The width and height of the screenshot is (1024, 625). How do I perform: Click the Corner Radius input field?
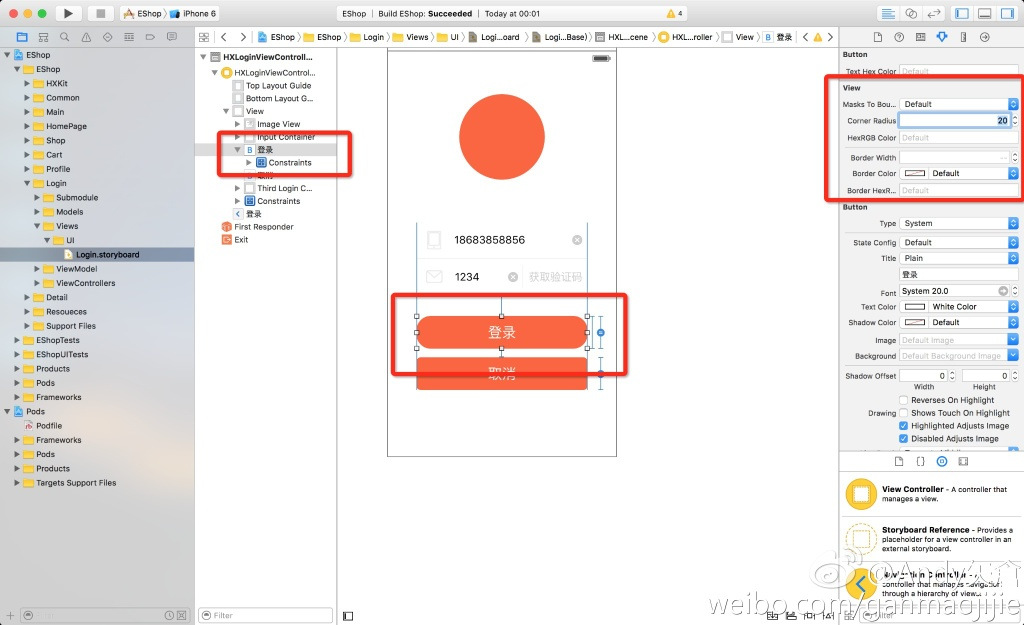(x=957, y=121)
